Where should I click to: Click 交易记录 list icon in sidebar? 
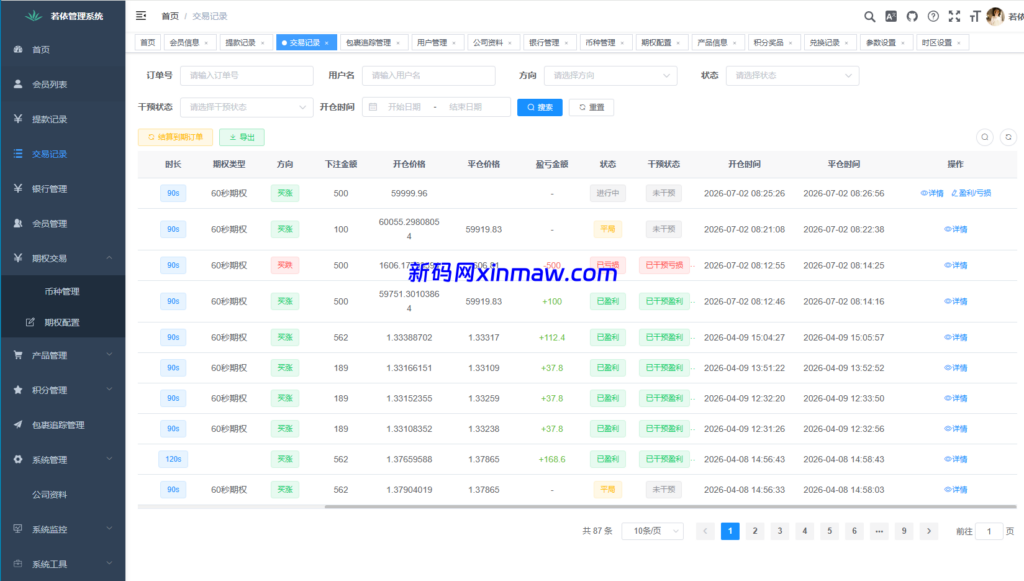(18, 154)
